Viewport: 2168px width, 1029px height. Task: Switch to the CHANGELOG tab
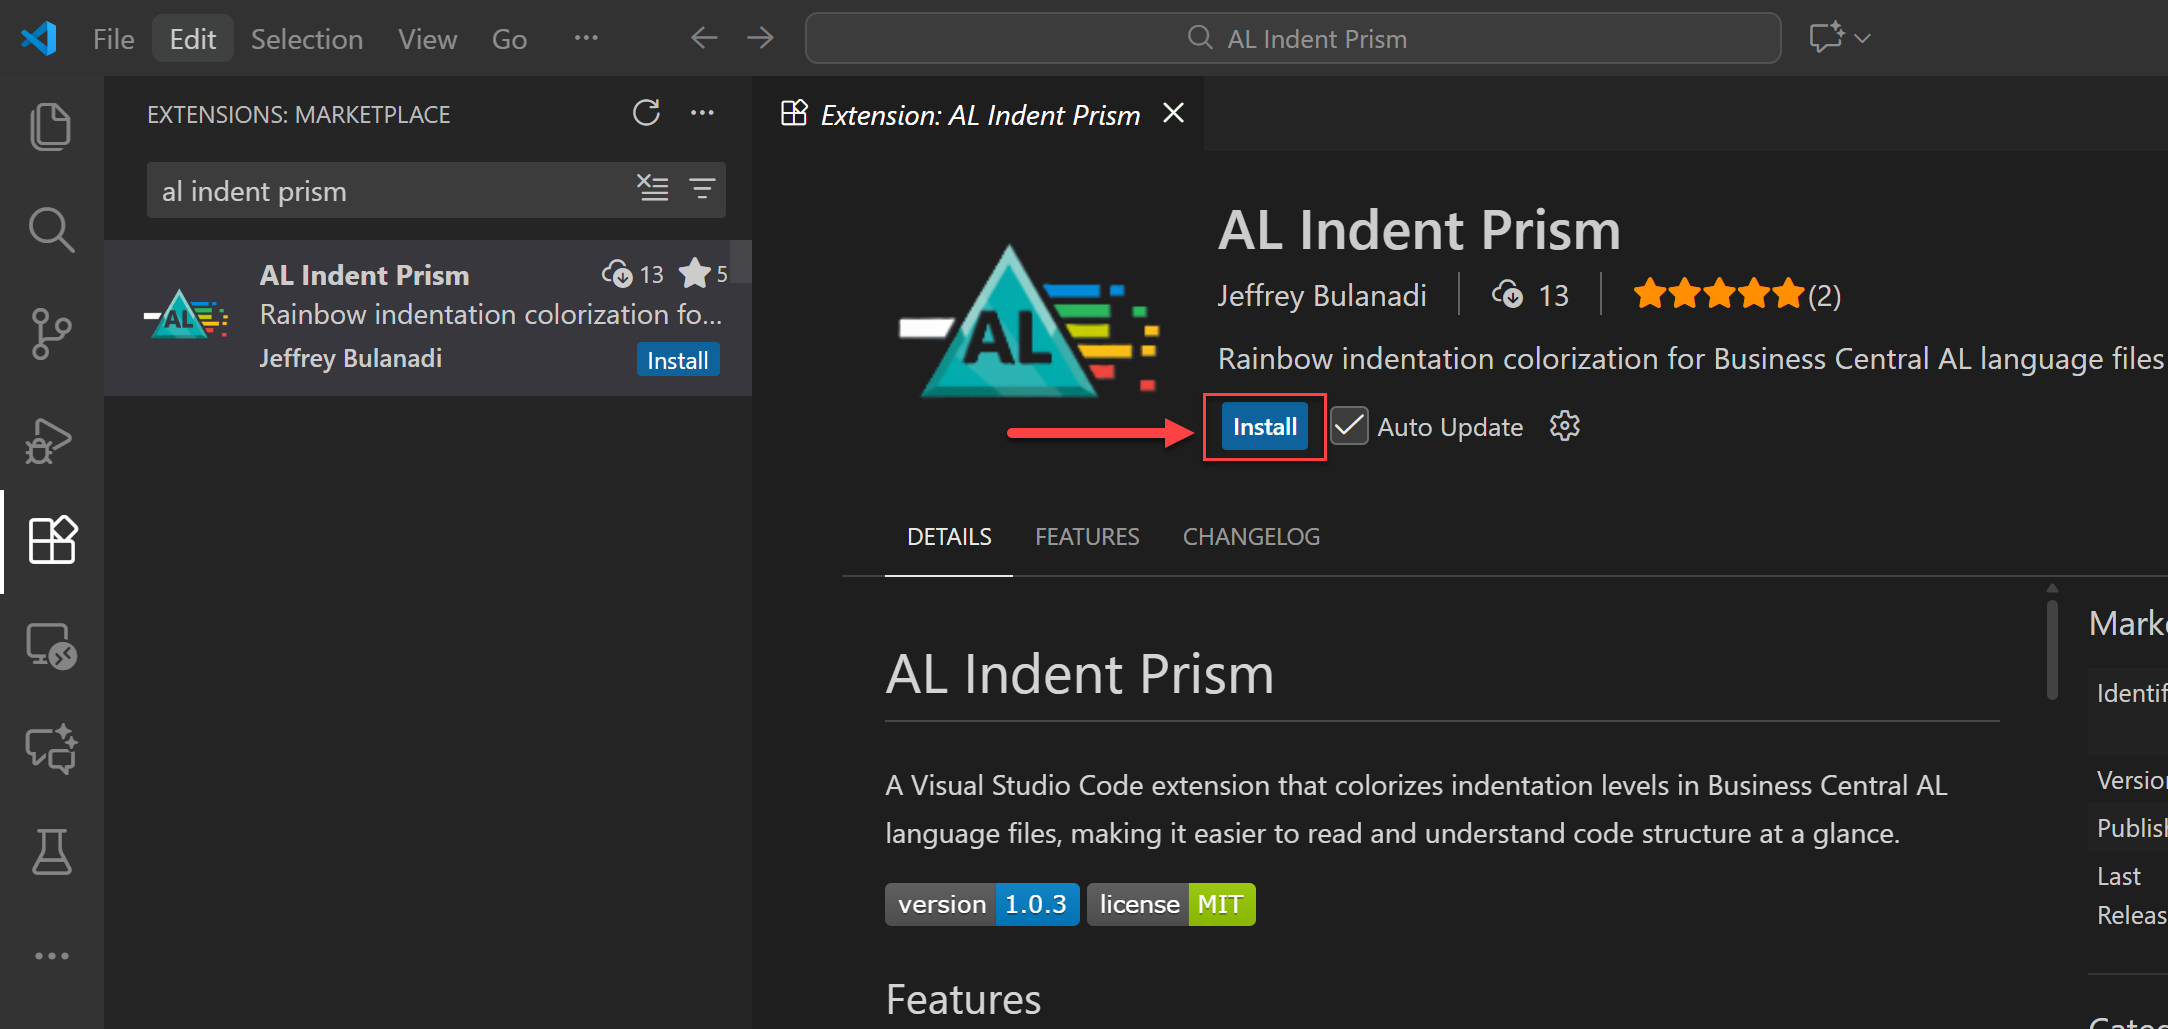click(1251, 537)
